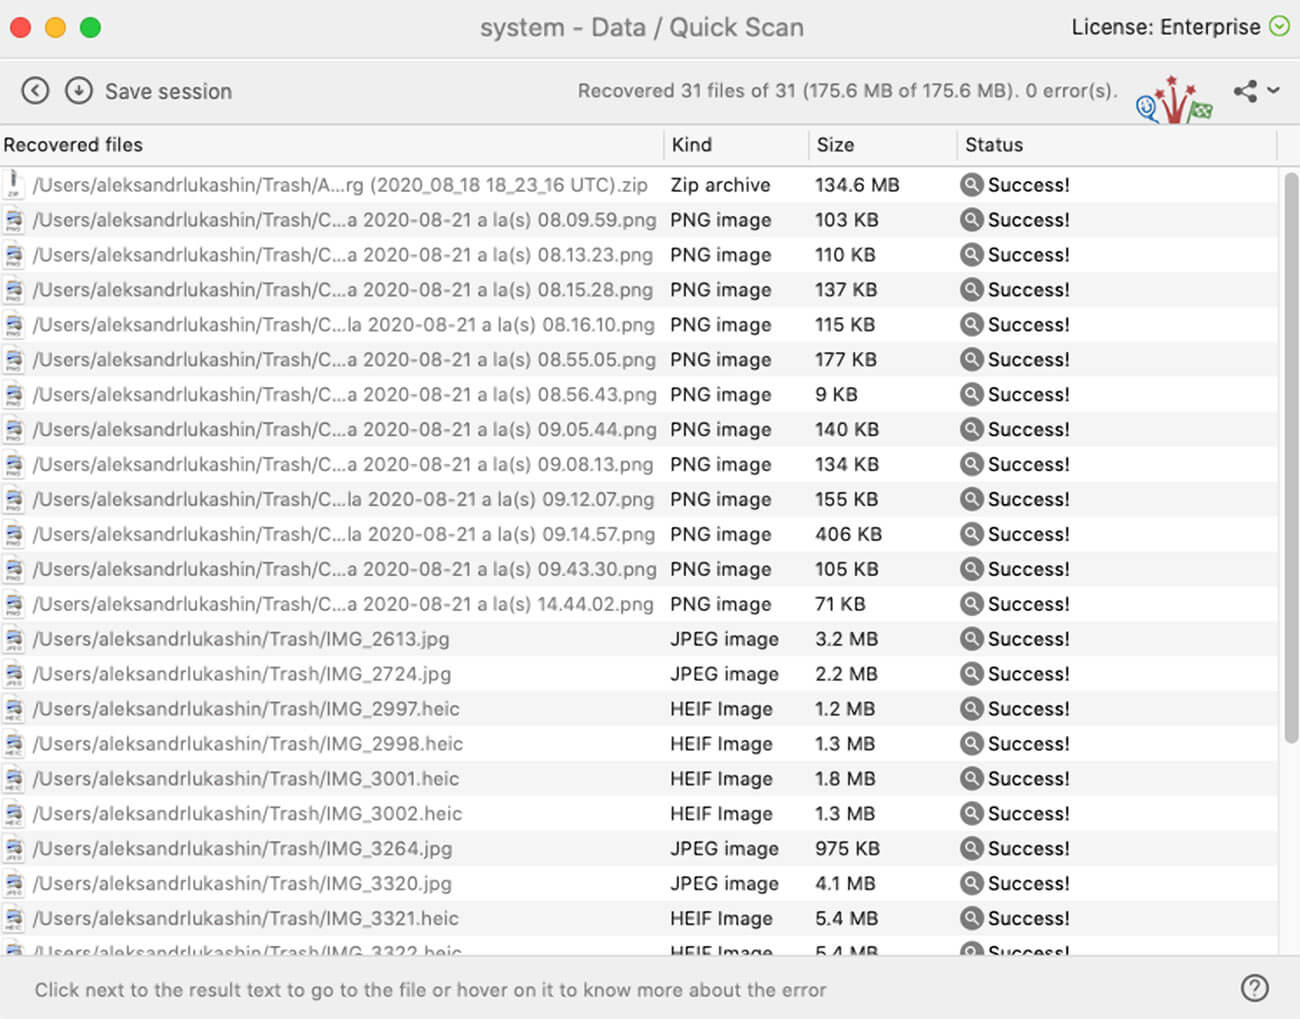Expand the share dropdown chevron
The image size is (1300, 1019).
click(1273, 90)
